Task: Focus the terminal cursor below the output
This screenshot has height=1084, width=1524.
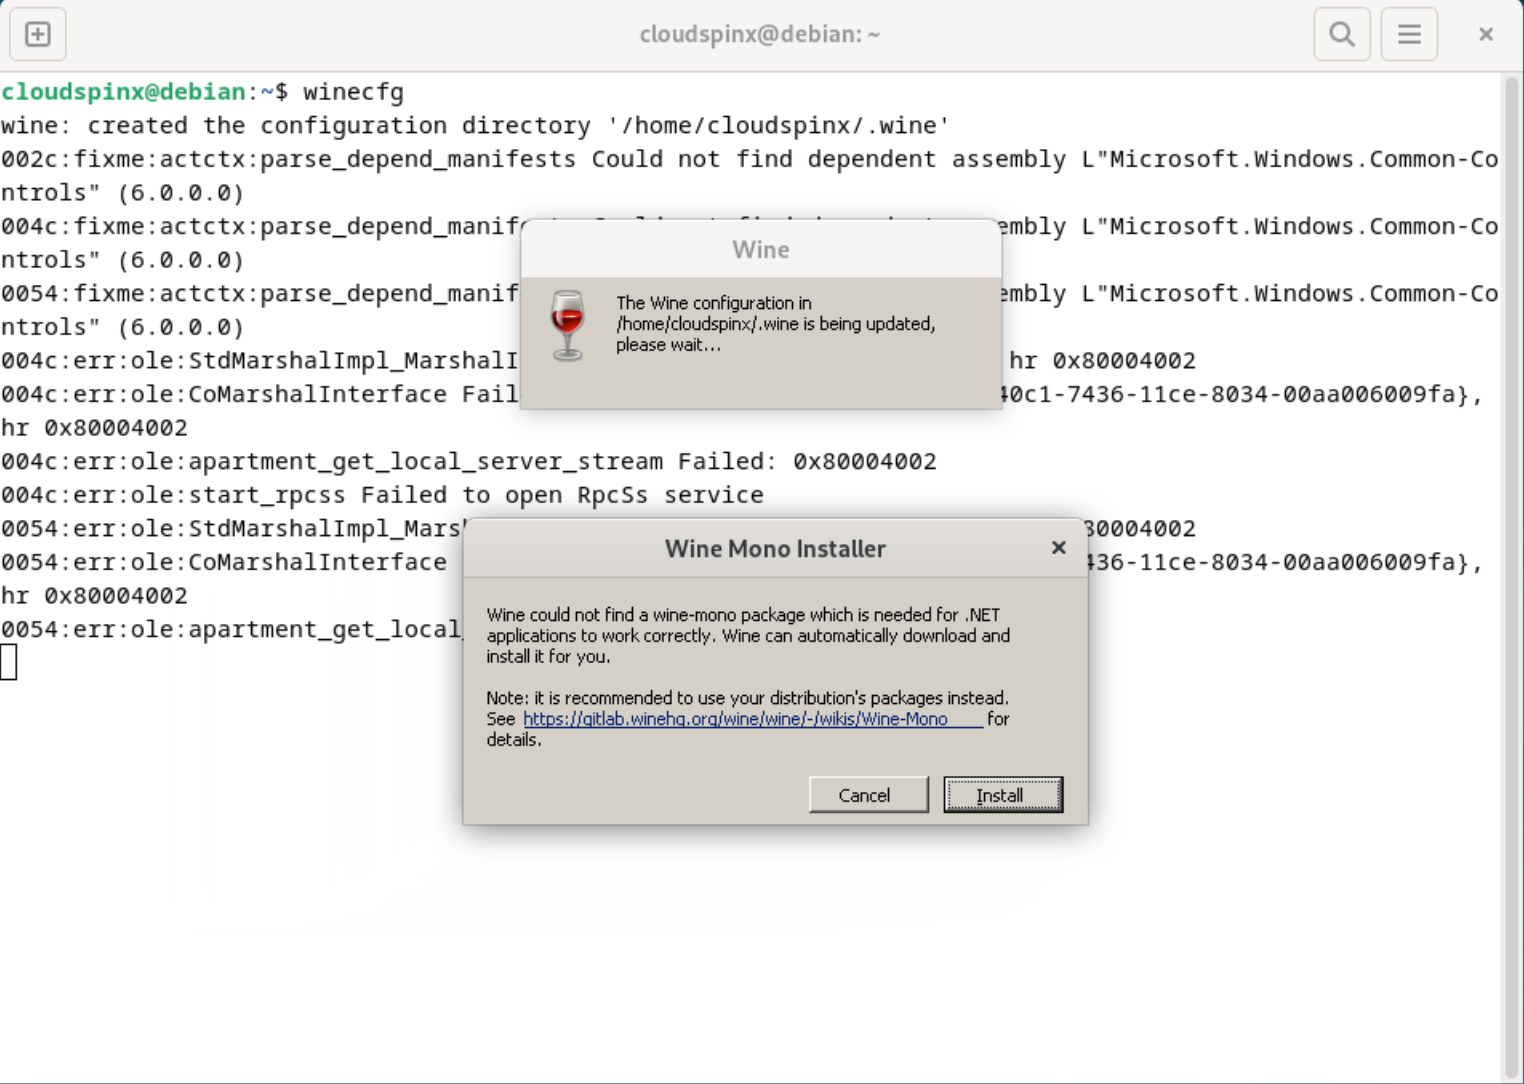Action: (10, 660)
